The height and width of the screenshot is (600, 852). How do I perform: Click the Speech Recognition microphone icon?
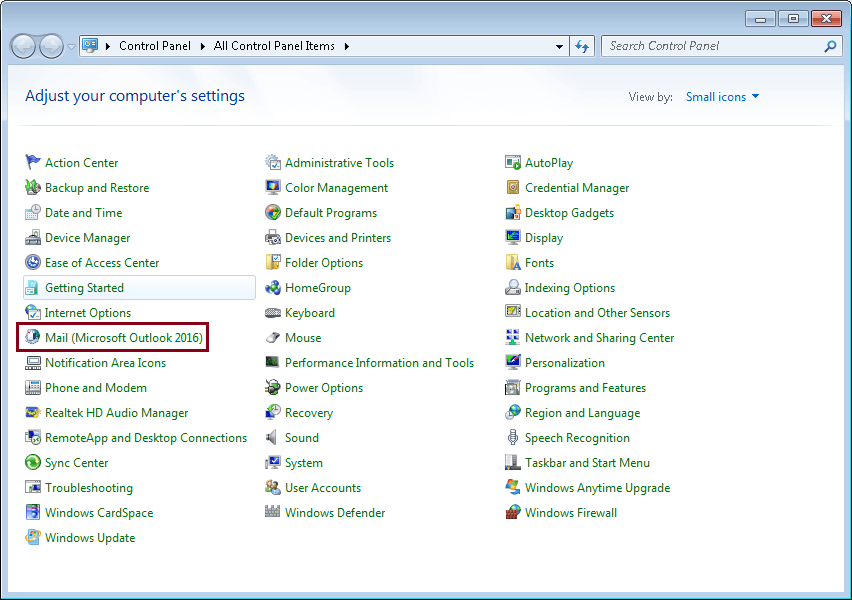coord(513,437)
